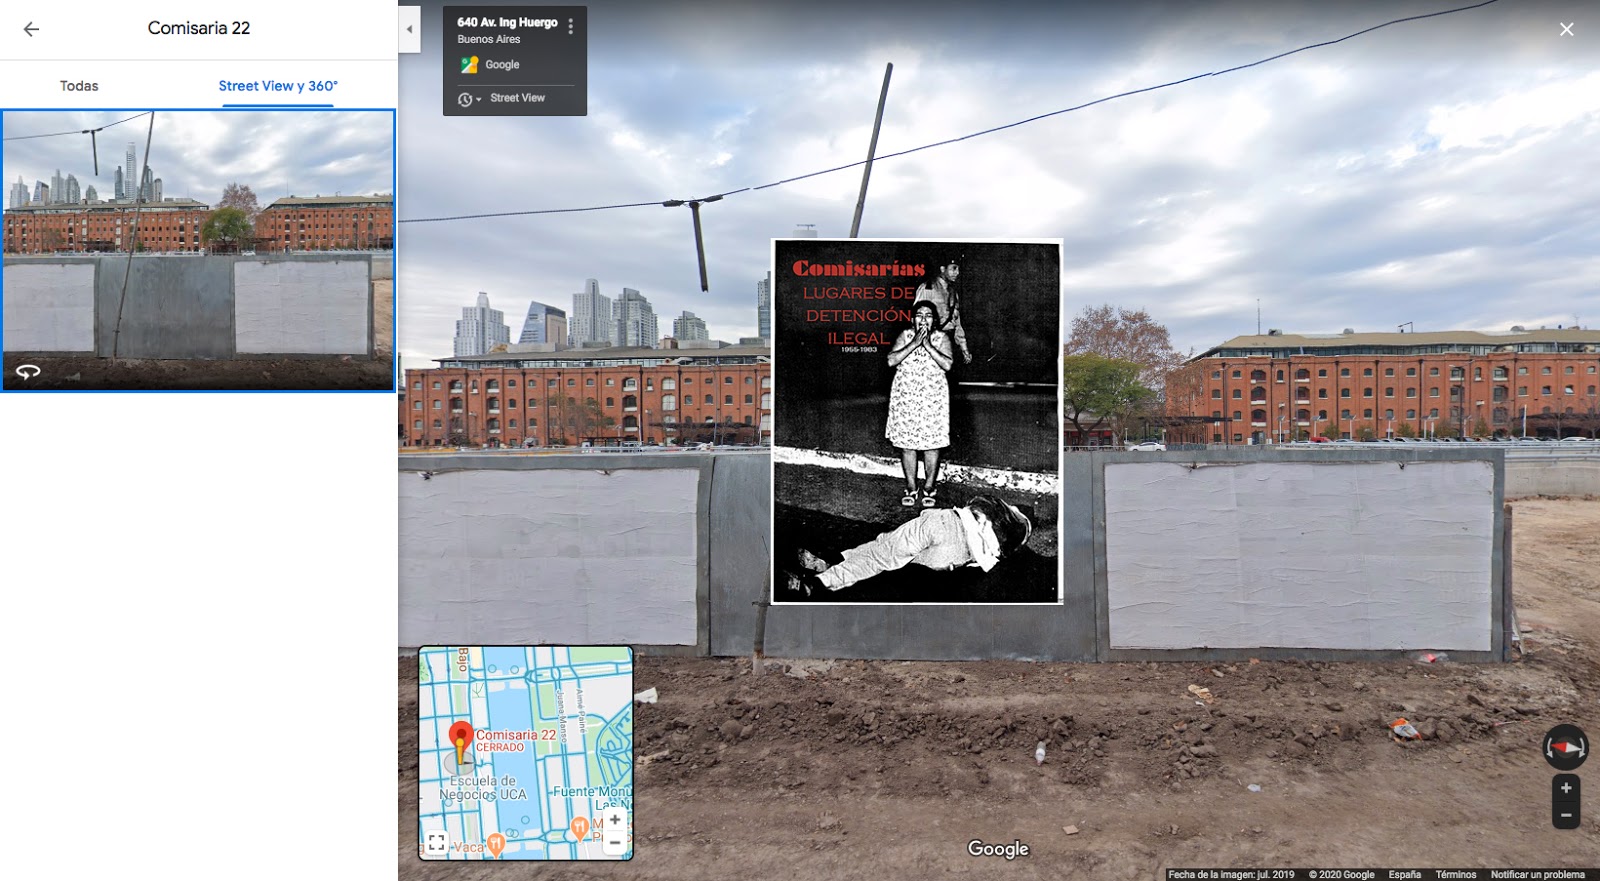1600x881 pixels.
Task: Click the 360° rotate icon on thumbnail
Action: [28, 371]
